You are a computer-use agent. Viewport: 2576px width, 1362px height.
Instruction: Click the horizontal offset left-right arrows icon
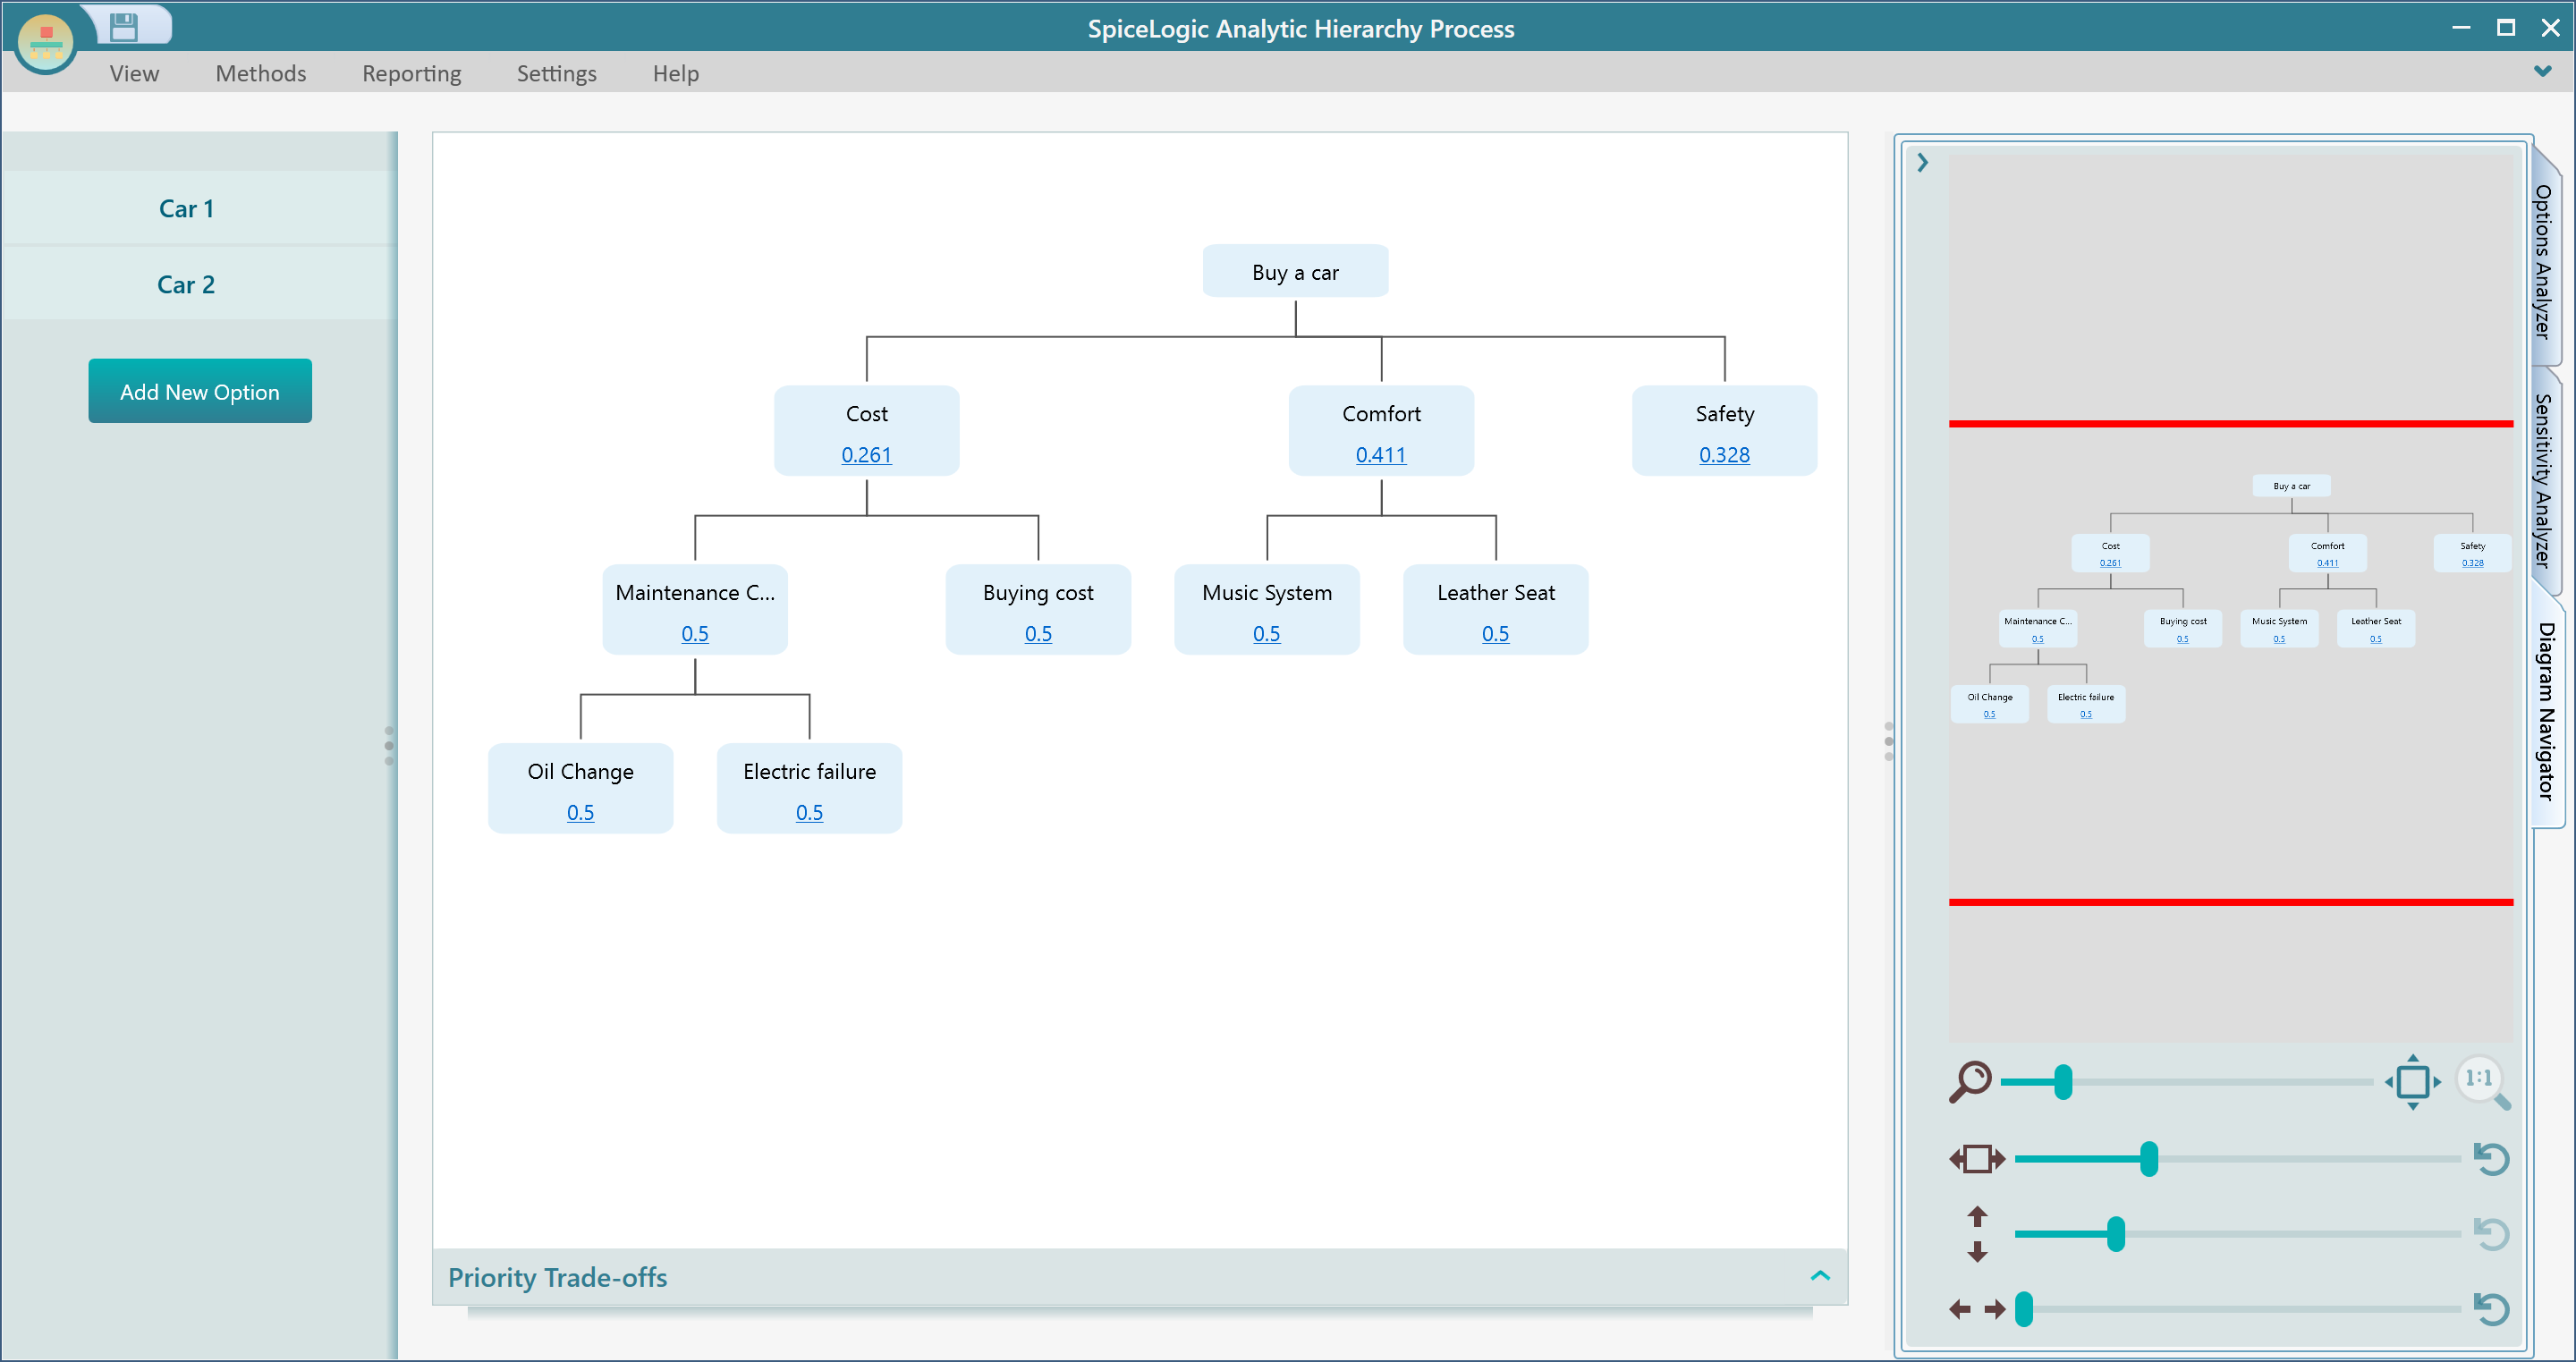pos(1977,1308)
